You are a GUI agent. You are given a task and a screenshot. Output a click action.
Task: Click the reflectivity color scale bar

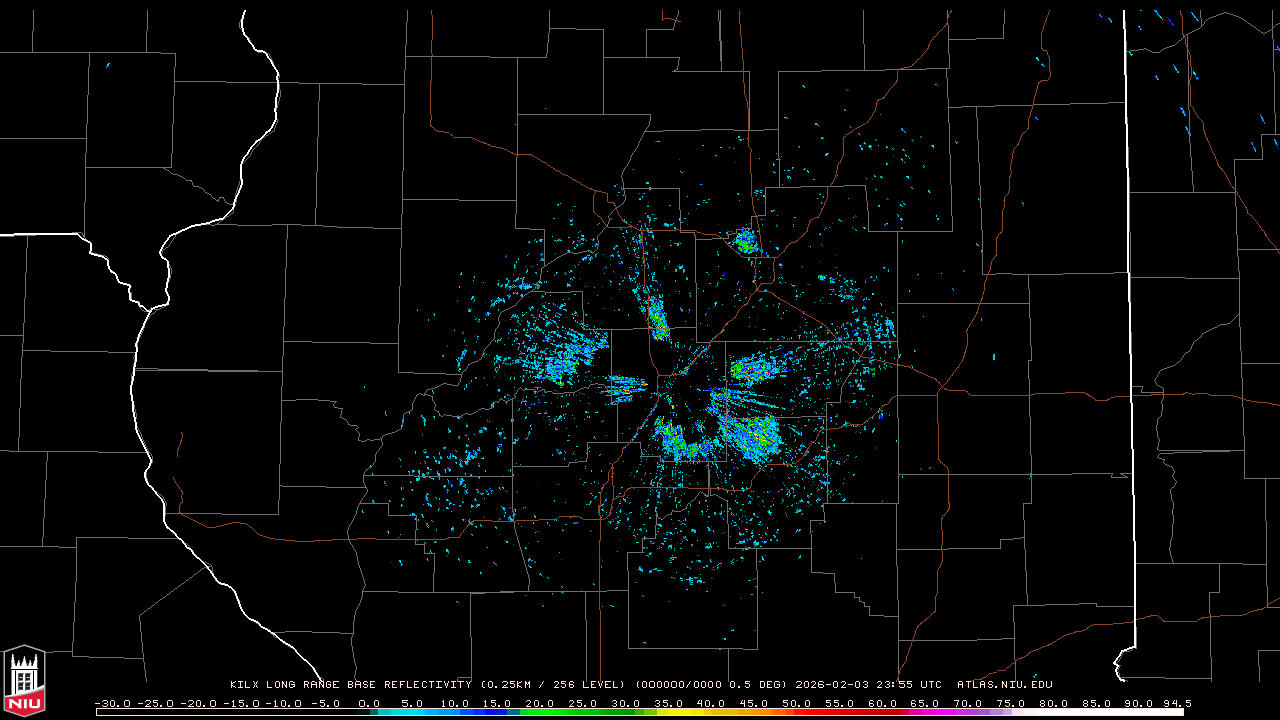pyautogui.click(x=640, y=712)
